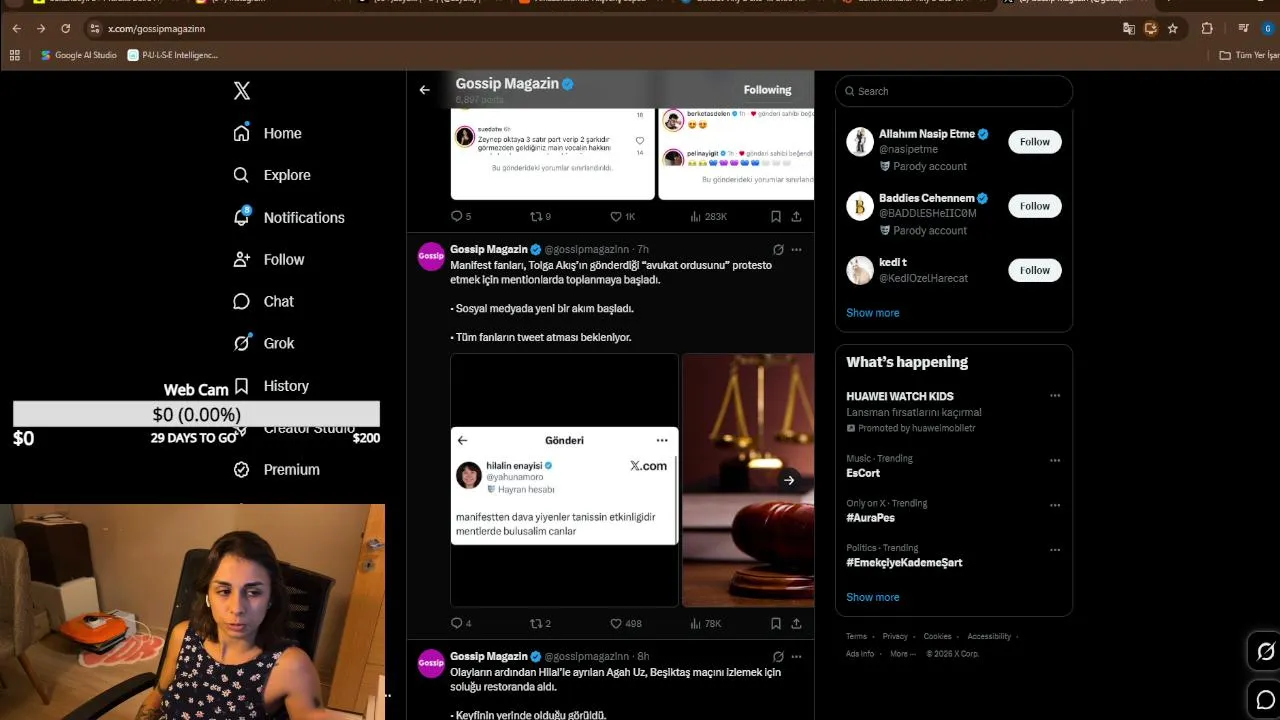The image size is (1280, 720).
Task: Open the Accessibility footer link
Action: pos(989,636)
